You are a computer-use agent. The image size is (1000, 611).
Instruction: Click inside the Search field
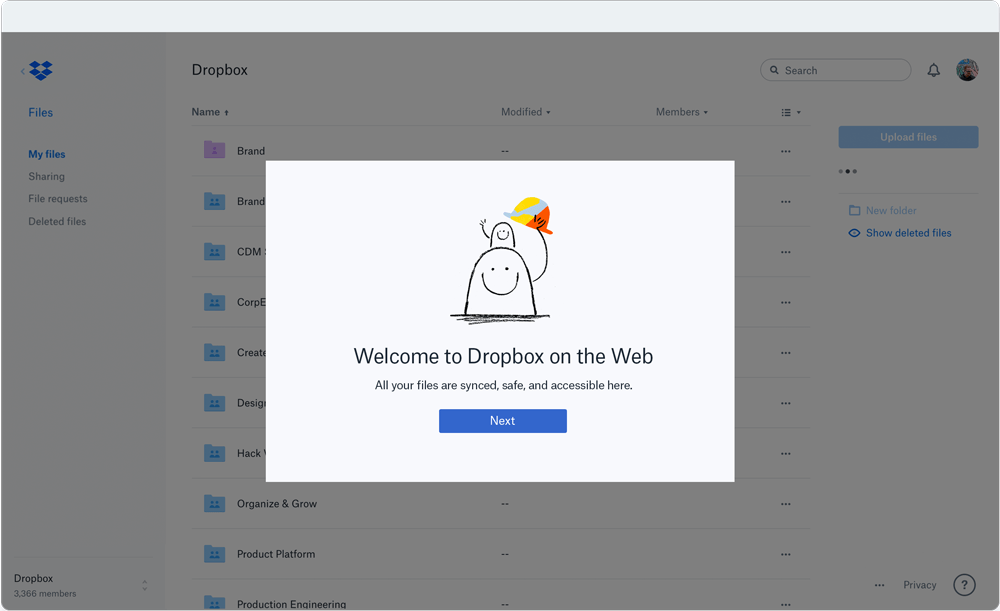(840, 70)
